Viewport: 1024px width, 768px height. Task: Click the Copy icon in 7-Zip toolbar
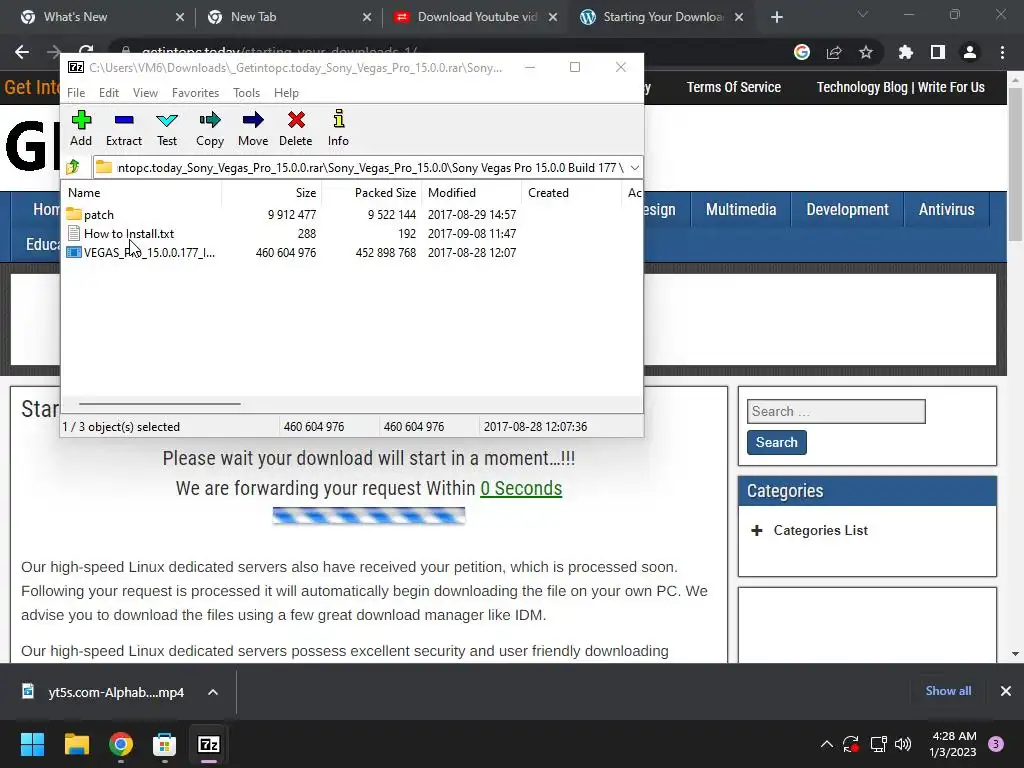[x=210, y=129]
